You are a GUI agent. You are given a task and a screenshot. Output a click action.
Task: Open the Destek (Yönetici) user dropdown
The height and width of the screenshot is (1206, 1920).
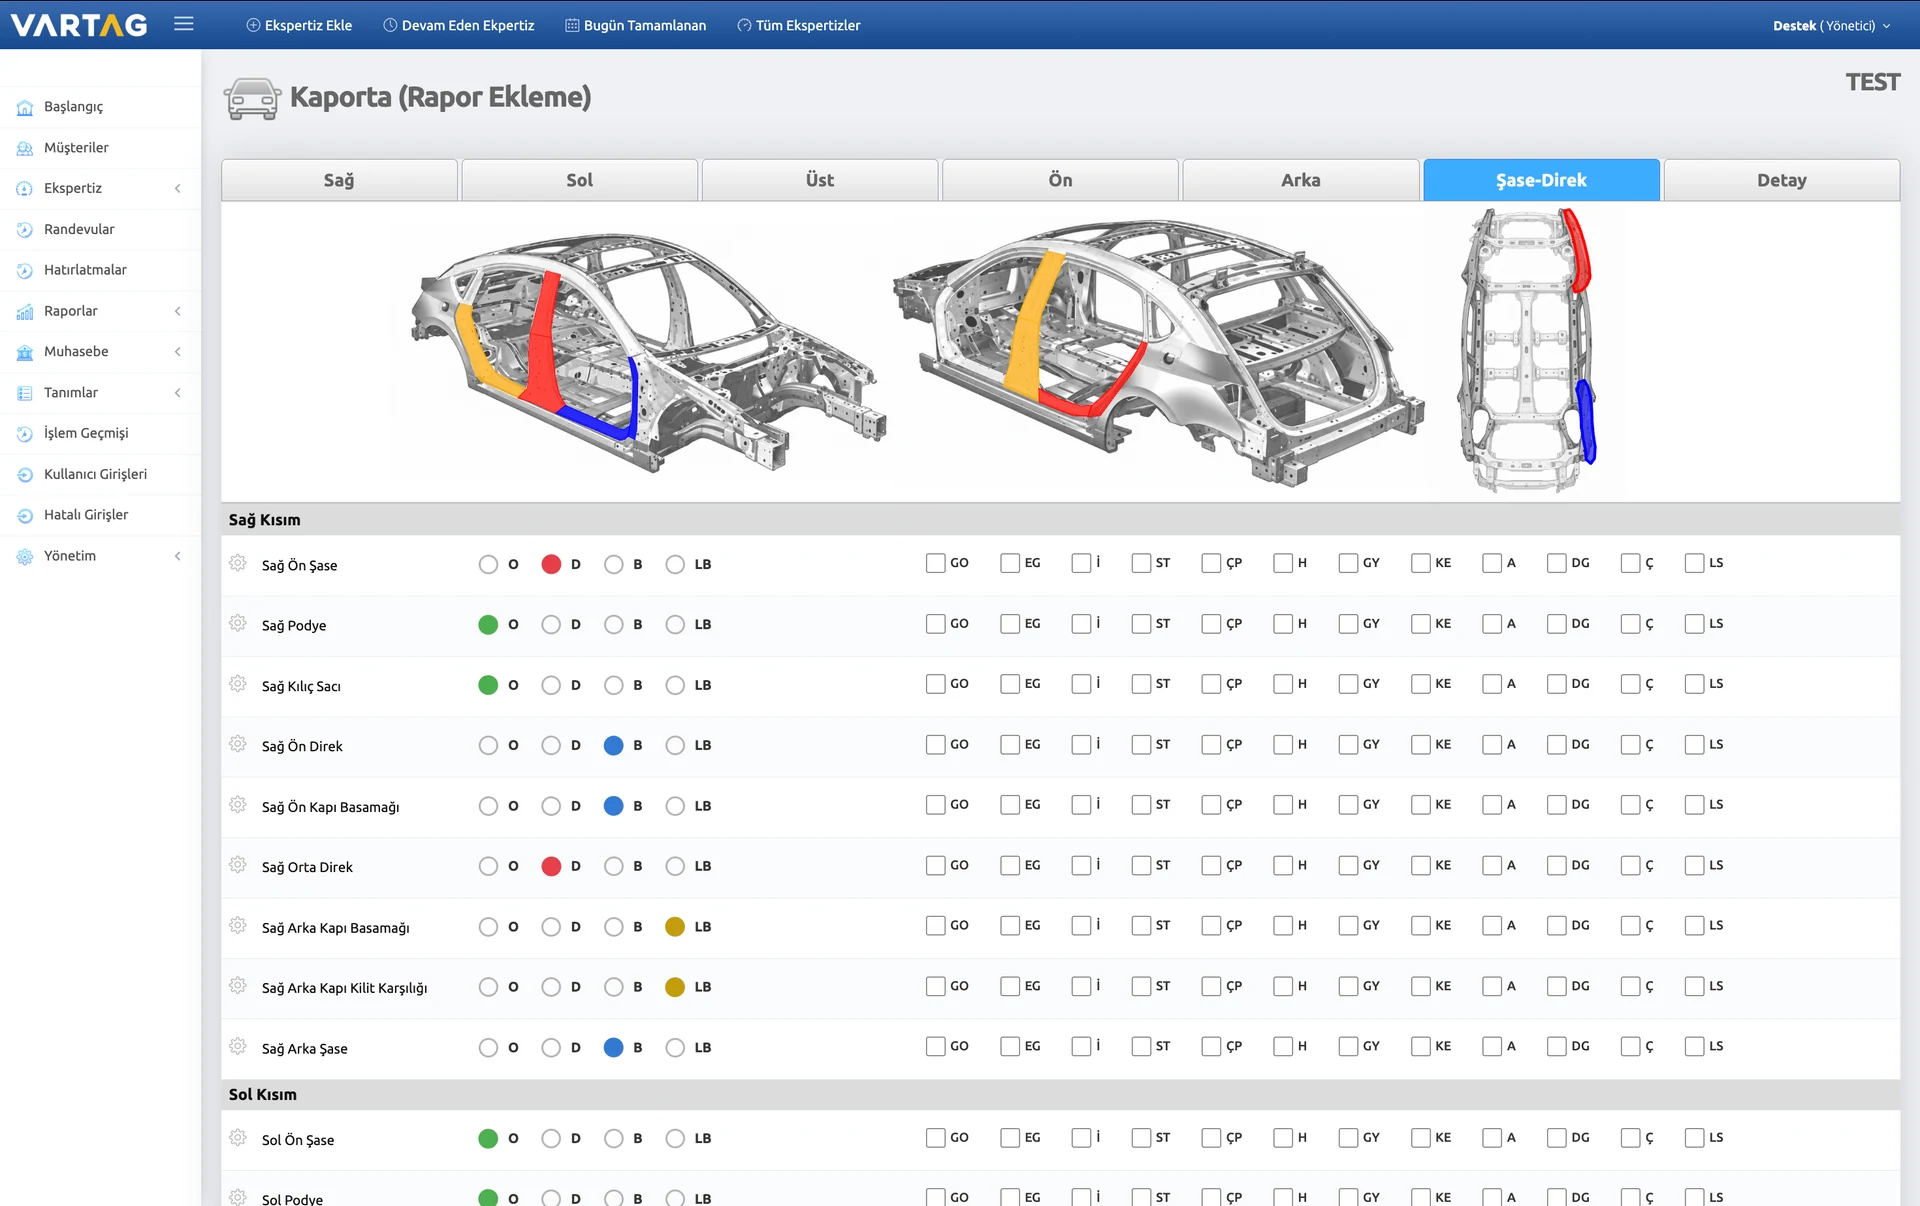click(x=1831, y=25)
